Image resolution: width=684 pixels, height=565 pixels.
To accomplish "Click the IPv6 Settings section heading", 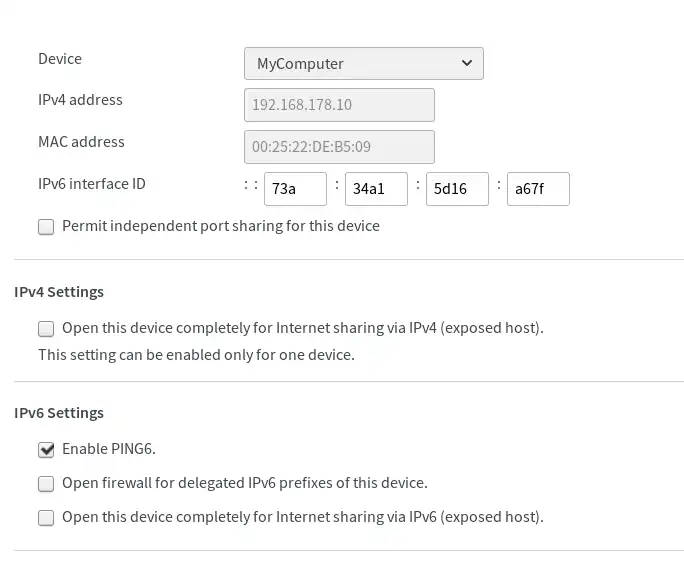I will pyautogui.click(x=59, y=413).
